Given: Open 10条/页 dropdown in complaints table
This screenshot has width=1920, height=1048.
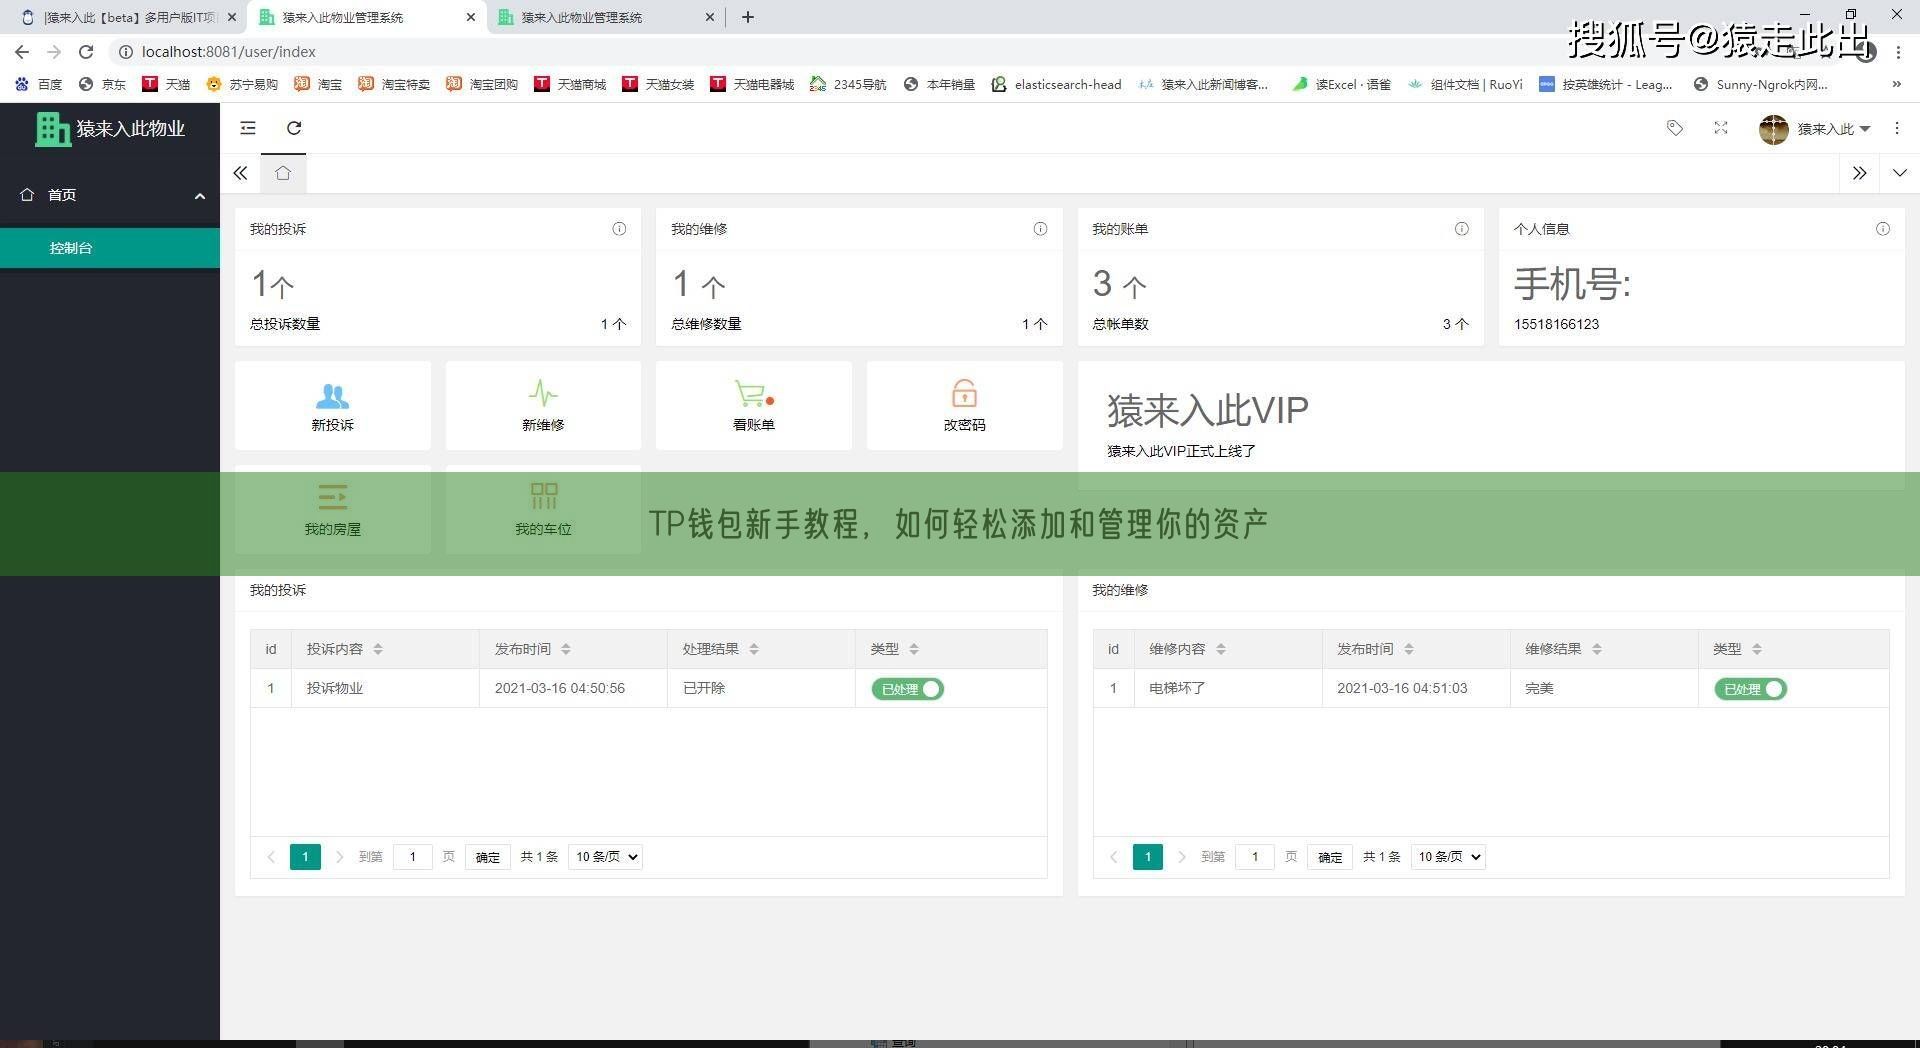Looking at the screenshot, I should [605, 857].
